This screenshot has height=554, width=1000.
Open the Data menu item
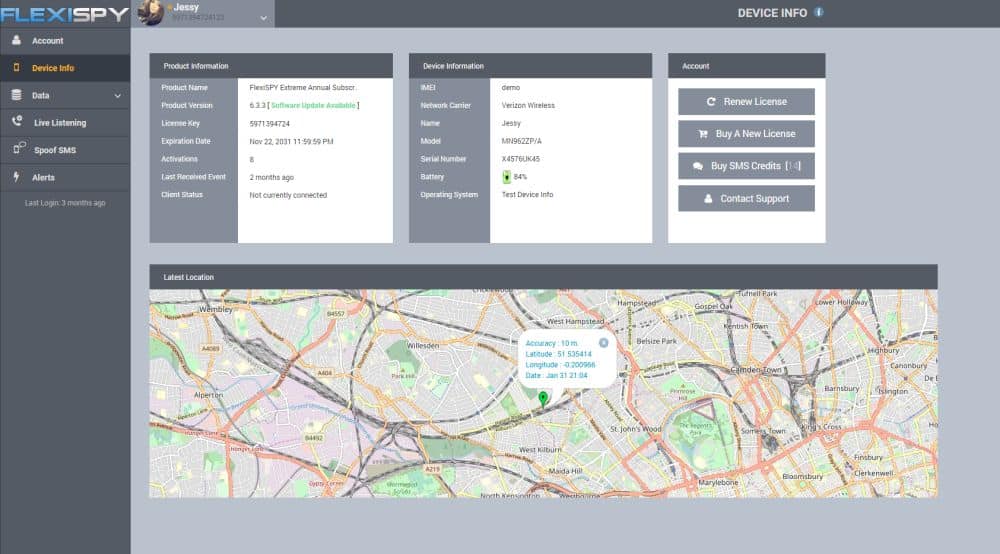tap(65, 96)
